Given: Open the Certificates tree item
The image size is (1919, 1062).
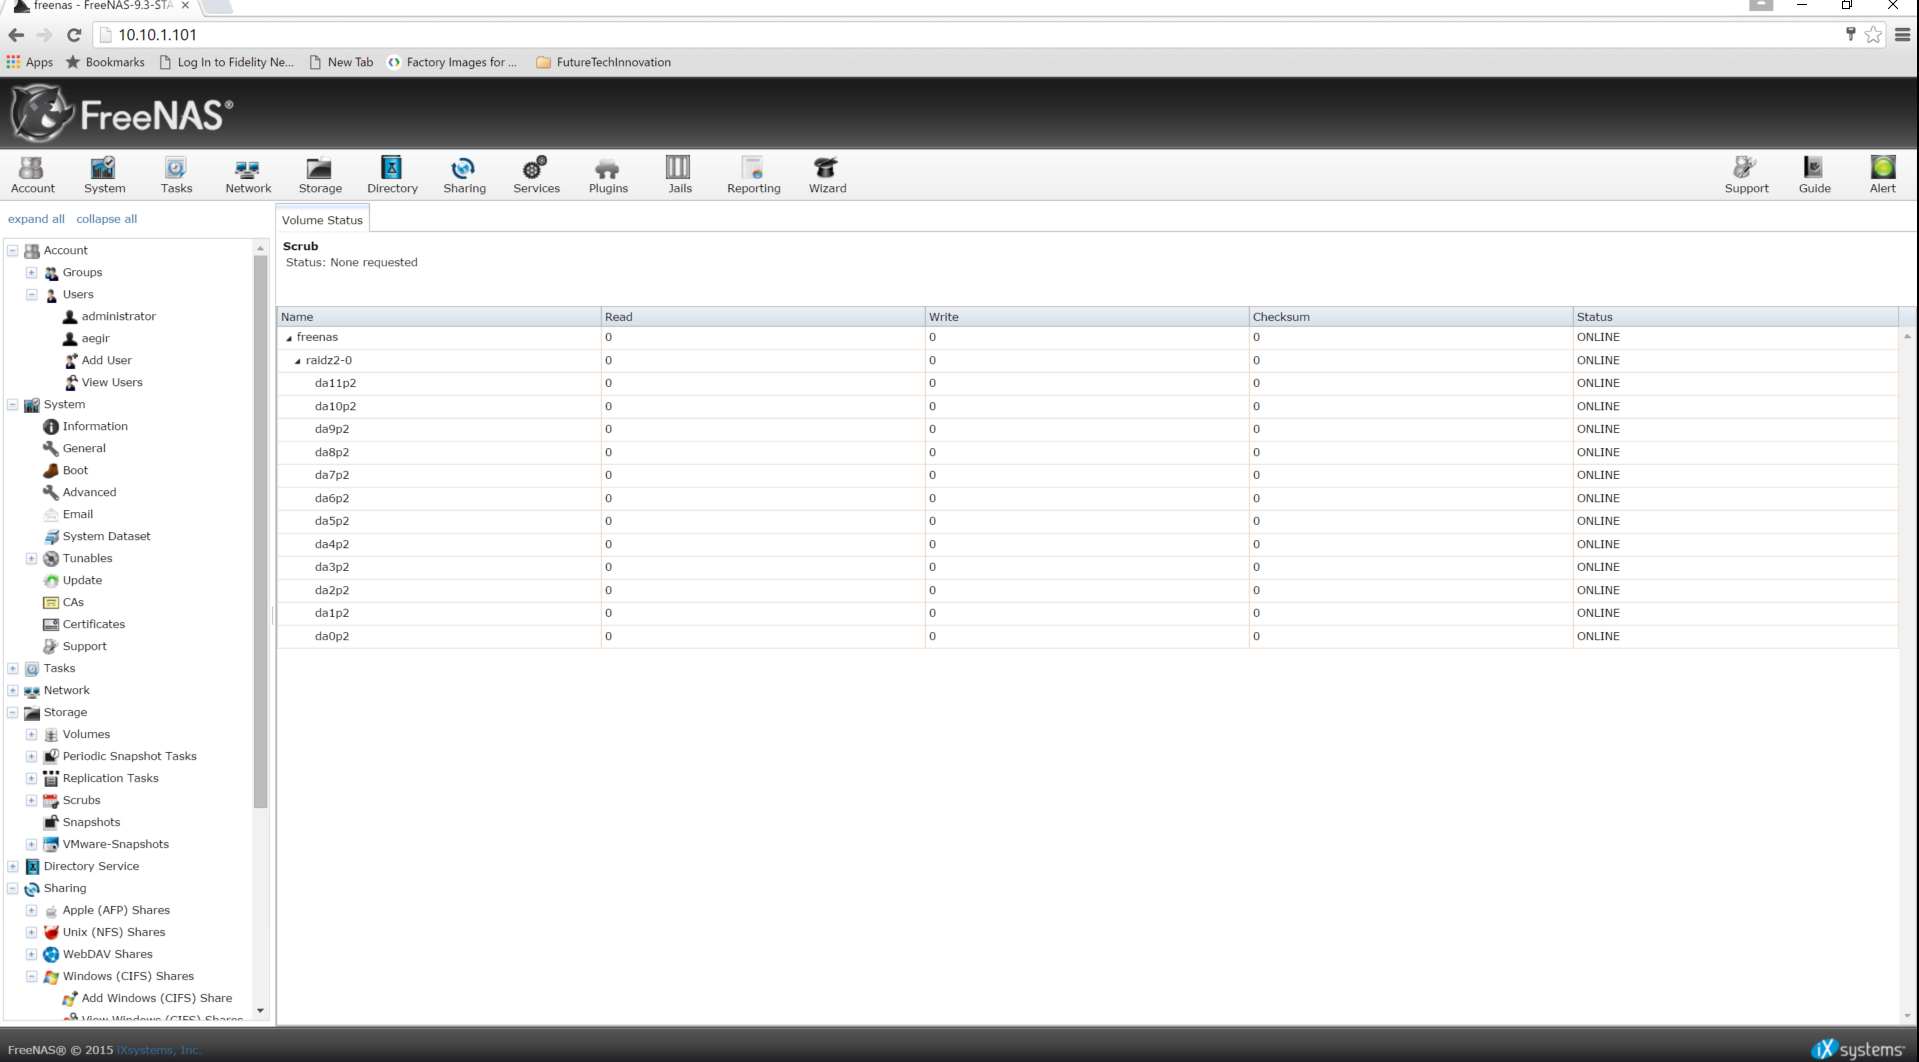Looking at the screenshot, I should (x=84, y=624).
